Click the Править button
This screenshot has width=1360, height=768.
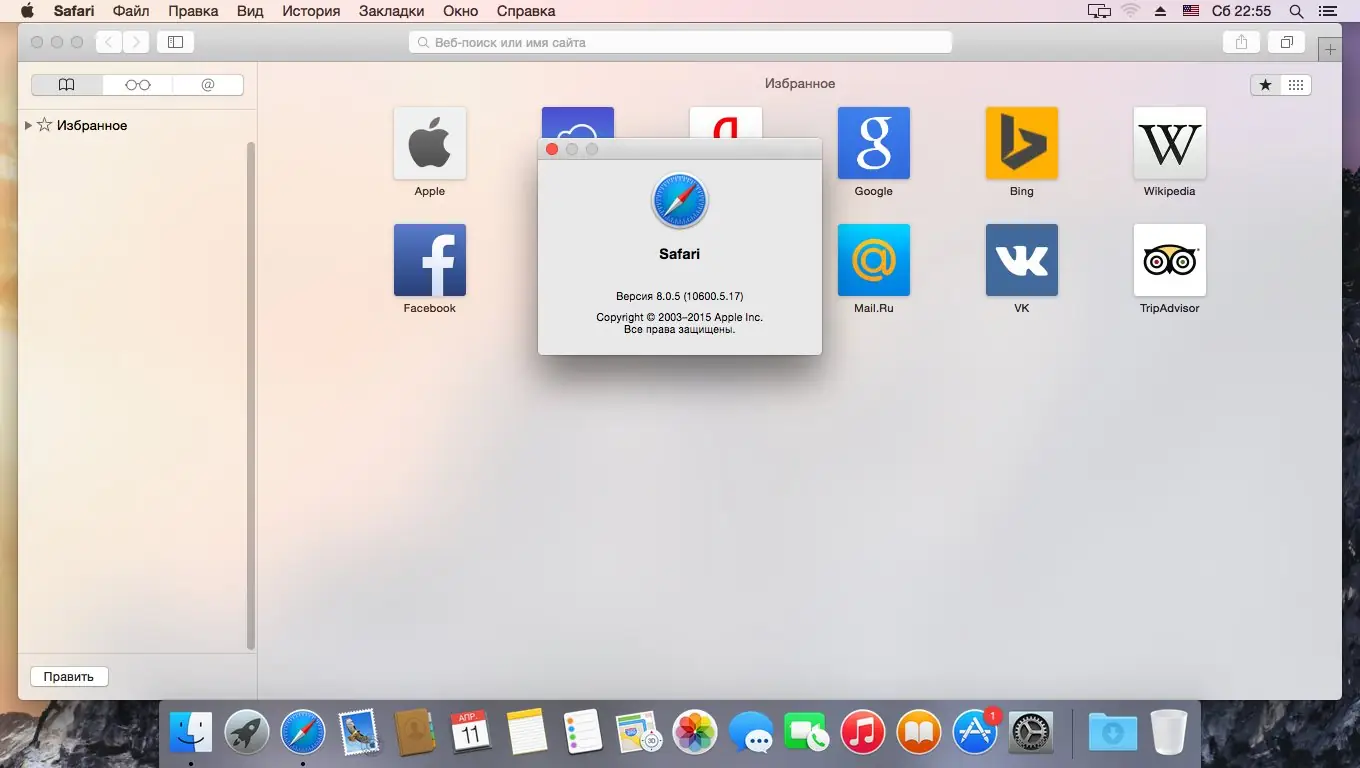click(69, 677)
